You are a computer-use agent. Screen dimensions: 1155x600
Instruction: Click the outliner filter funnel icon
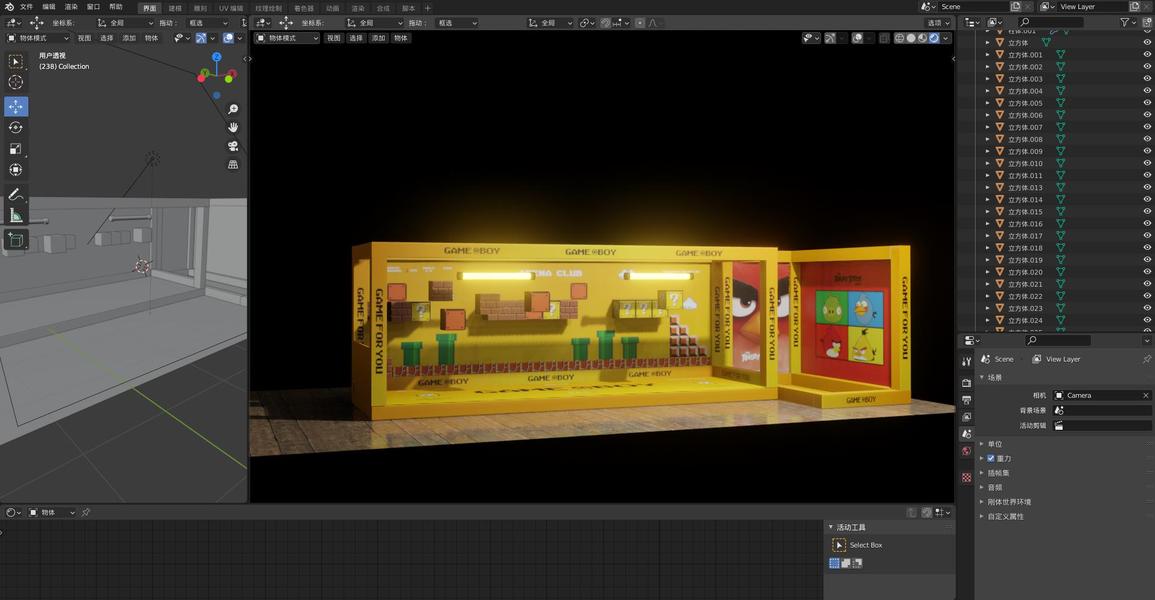click(x=1125, y=22)
